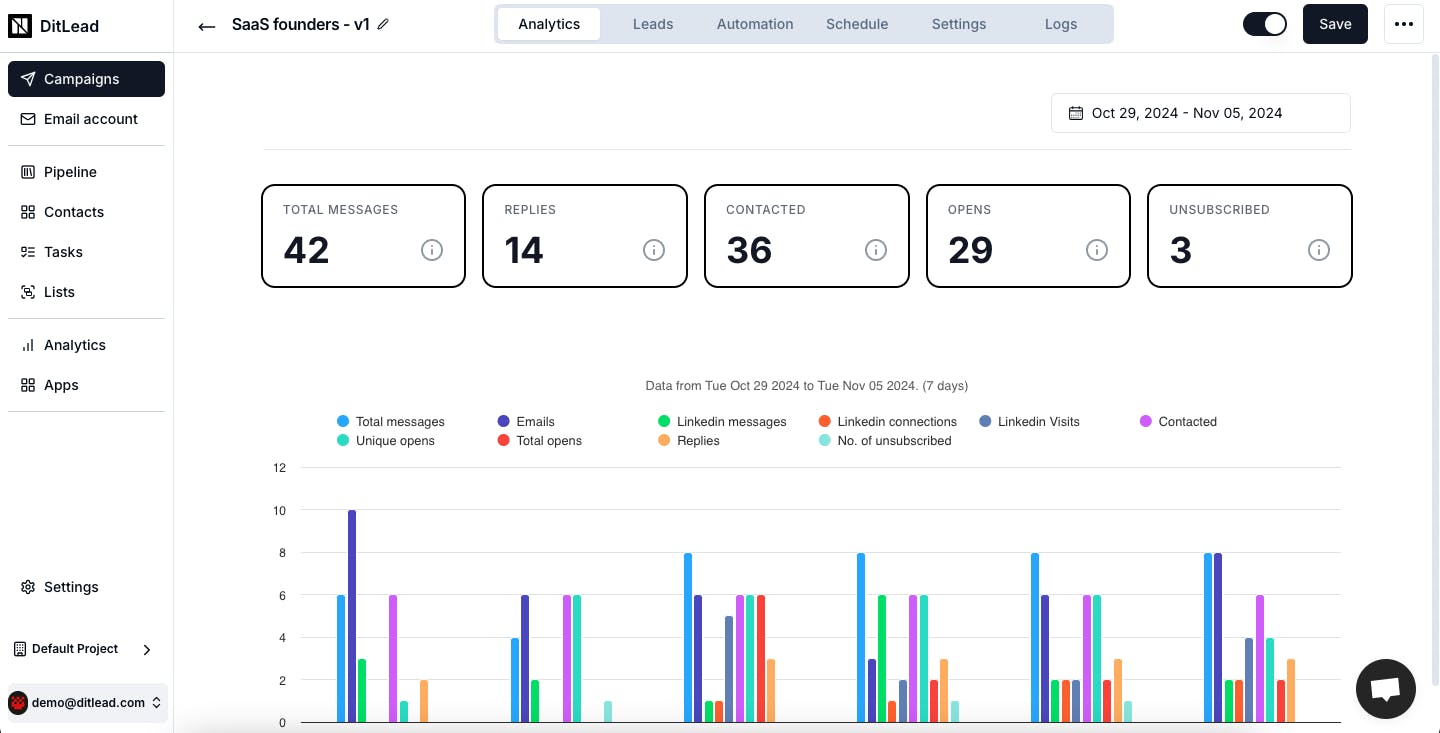Screen dimensions: 1440x733
Task: Open the Automation tab
Action: (x=754, y=23)
